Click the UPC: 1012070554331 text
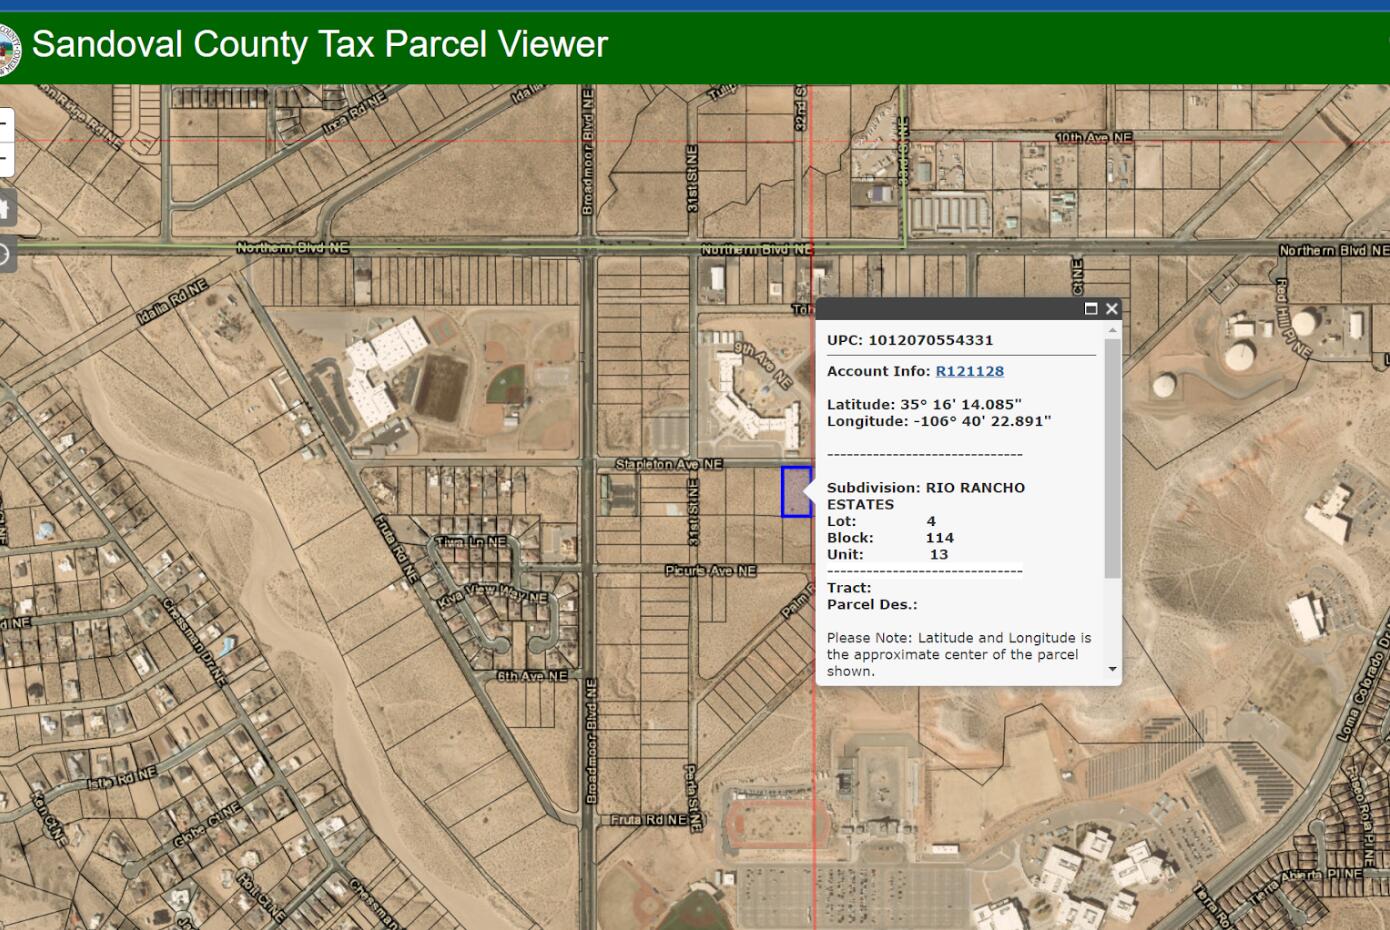The height and width of the screenshot is (930, 1390). [x=910, y=340]
